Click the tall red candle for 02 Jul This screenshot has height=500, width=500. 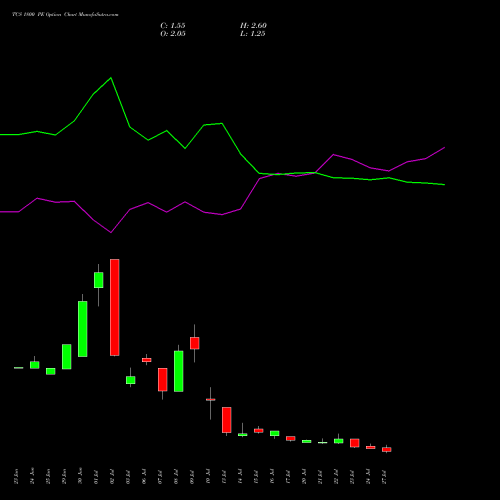(x=115, y=307)
